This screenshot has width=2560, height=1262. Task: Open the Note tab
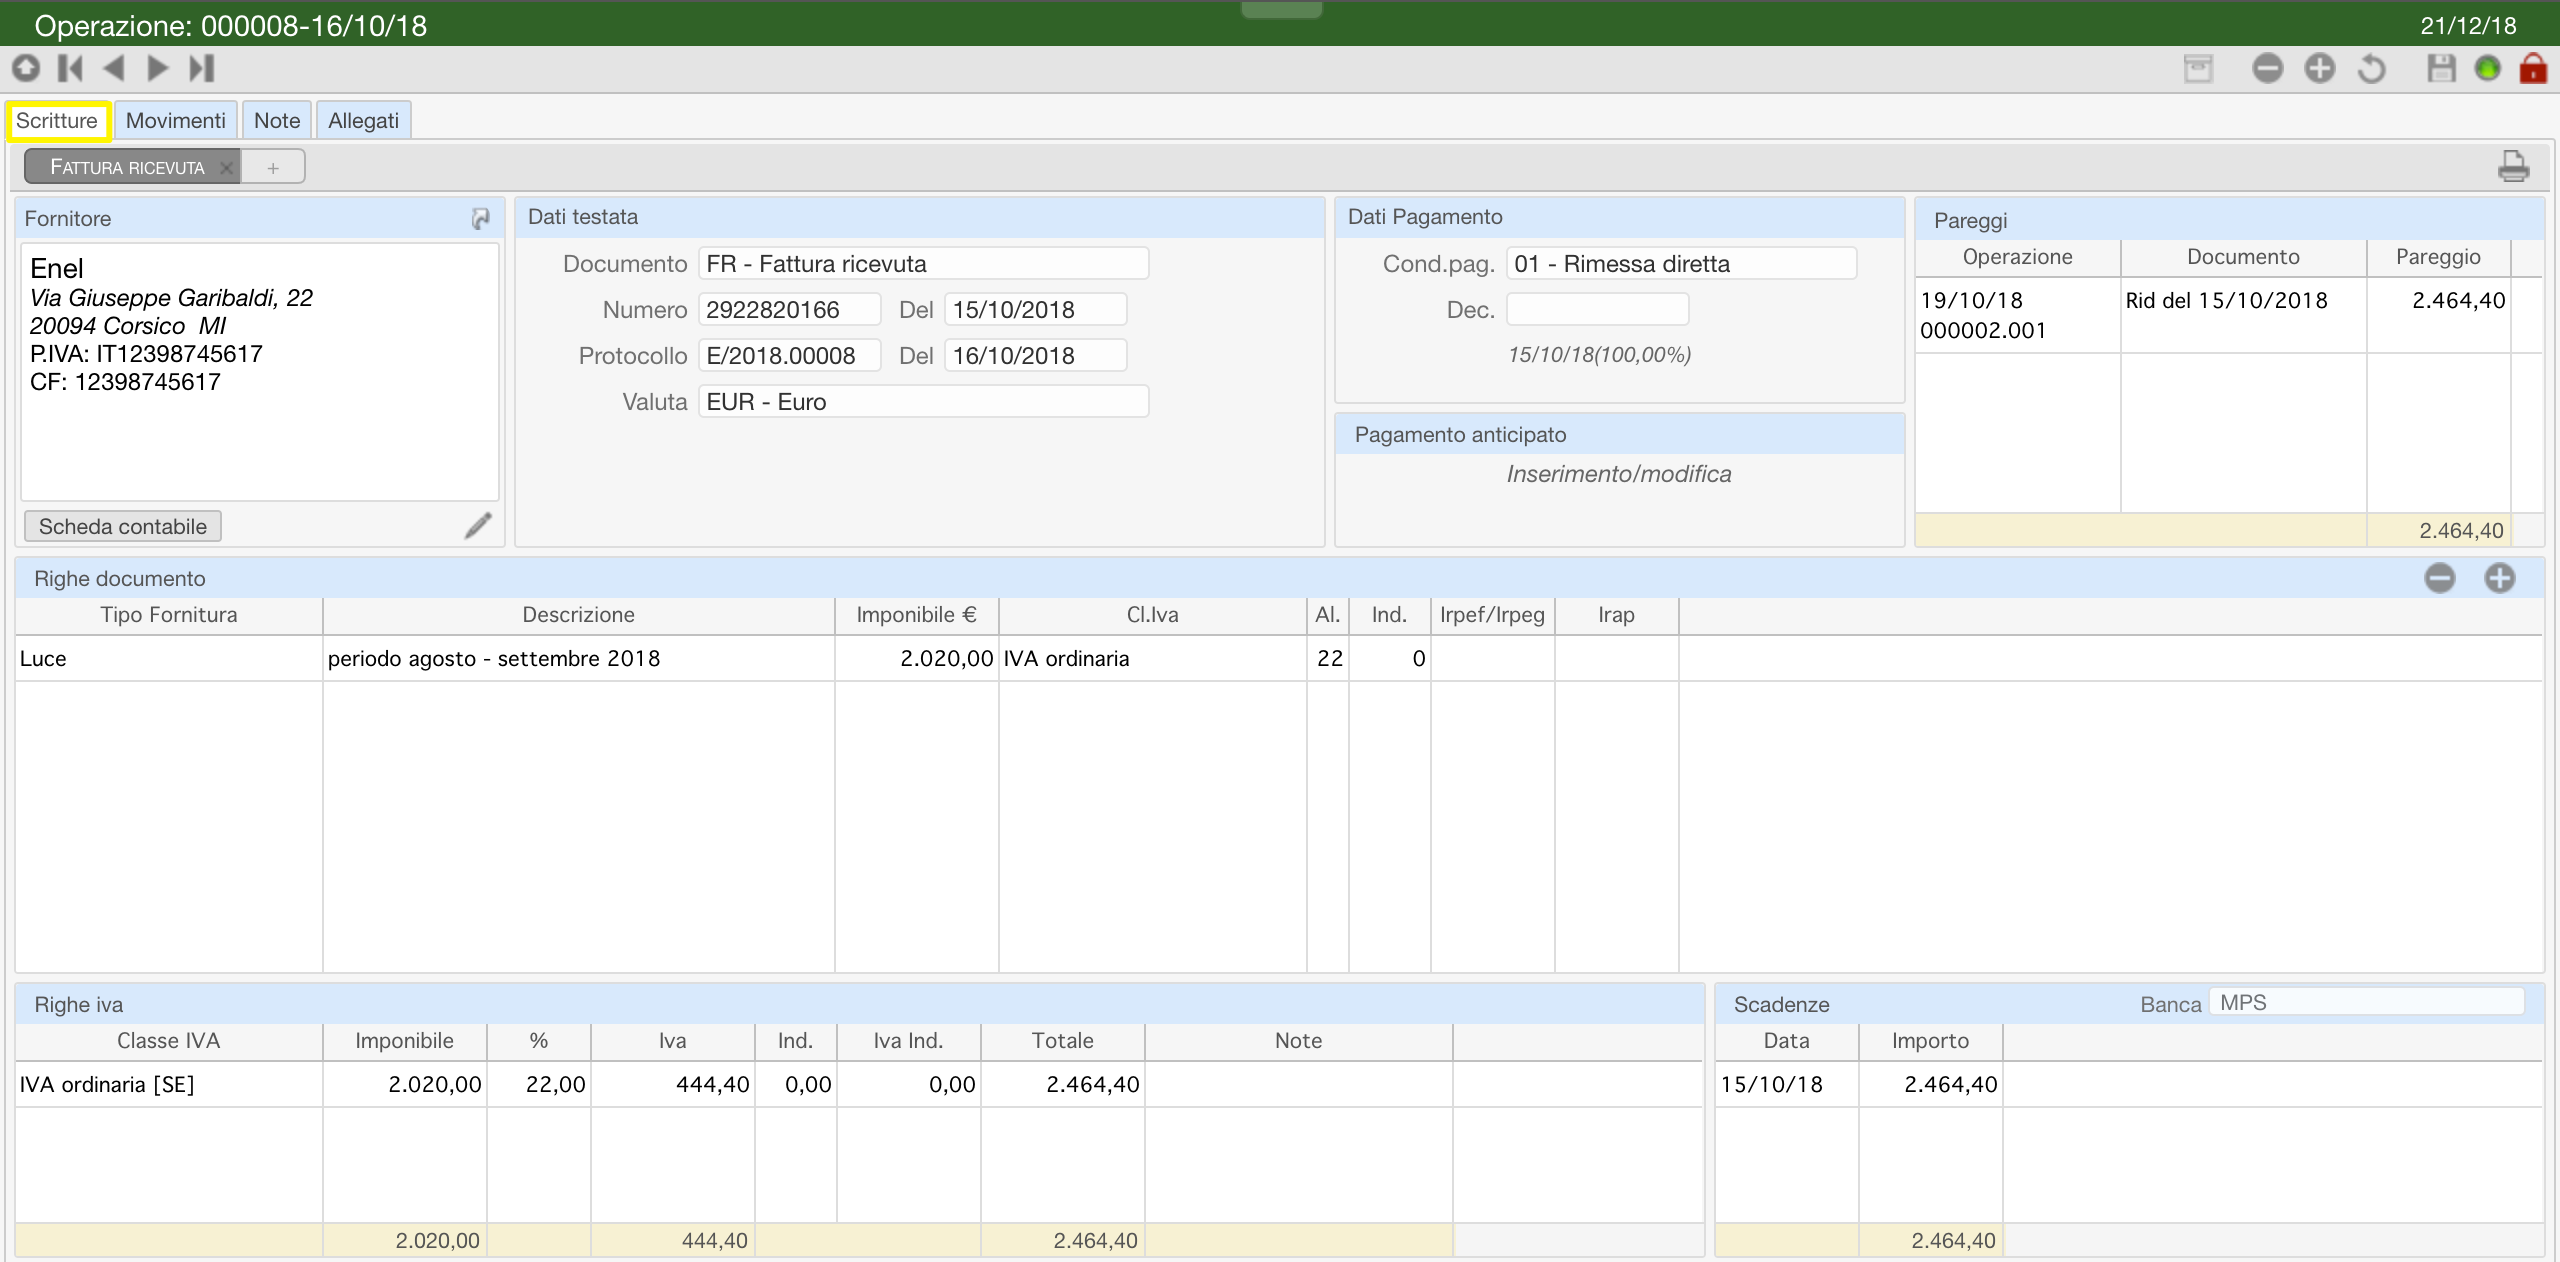tap(277, 121)
